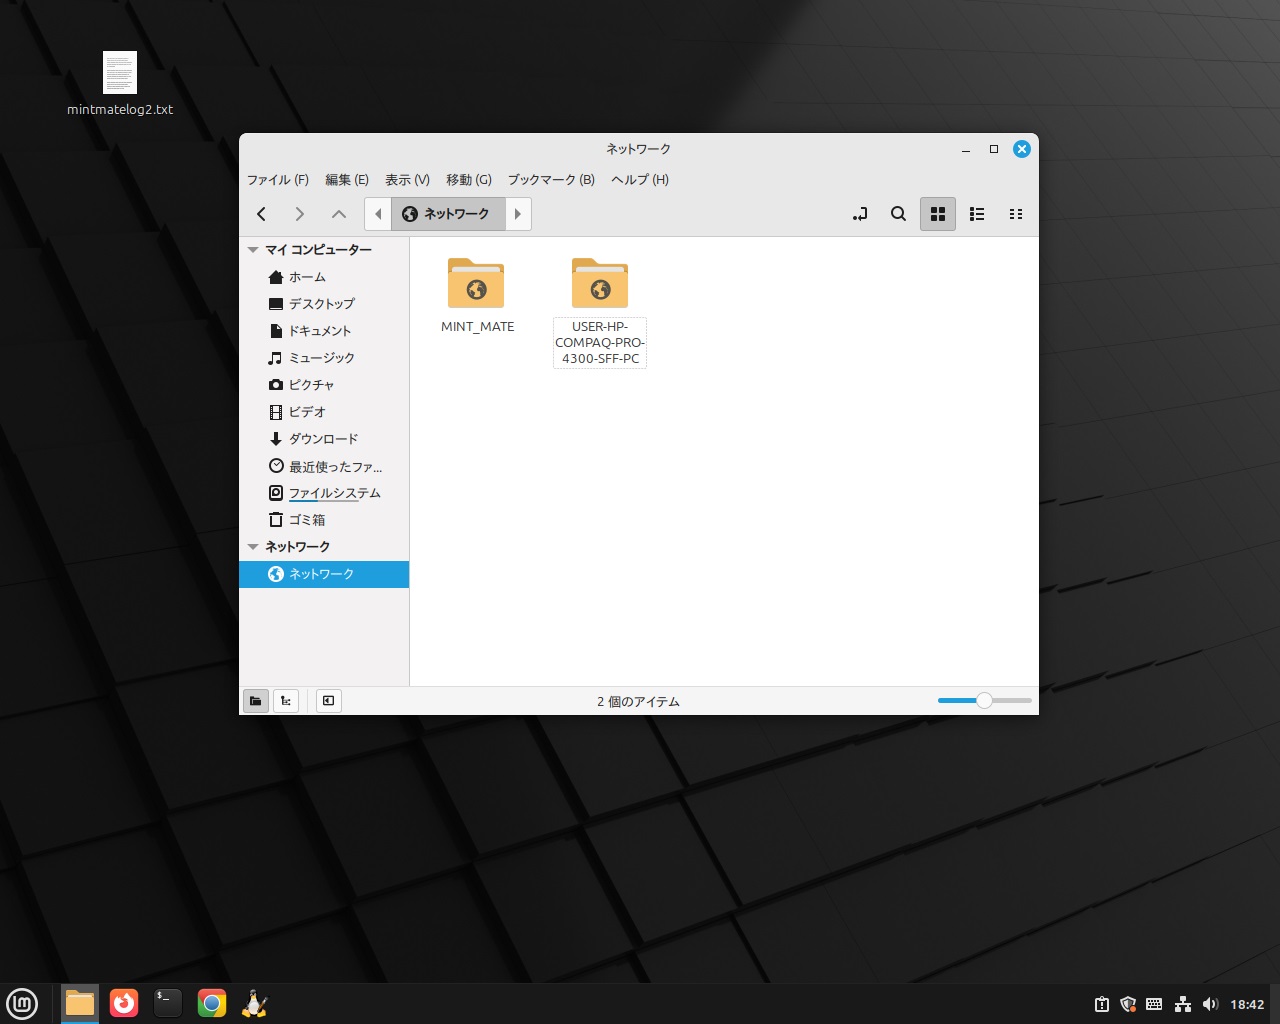Hide the sidebar using status bar button
Screen dimensions: 1280x1024
coord(328,701)
